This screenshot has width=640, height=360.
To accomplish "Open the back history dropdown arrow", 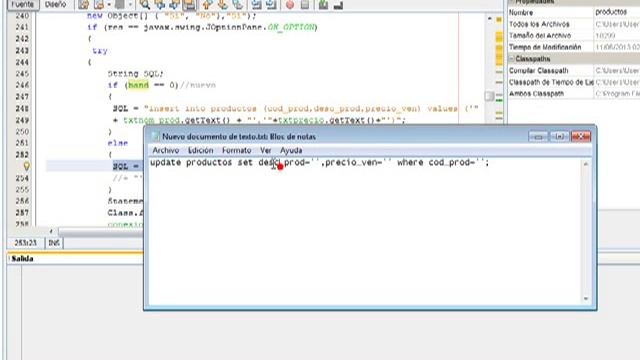I will [109, 5].
